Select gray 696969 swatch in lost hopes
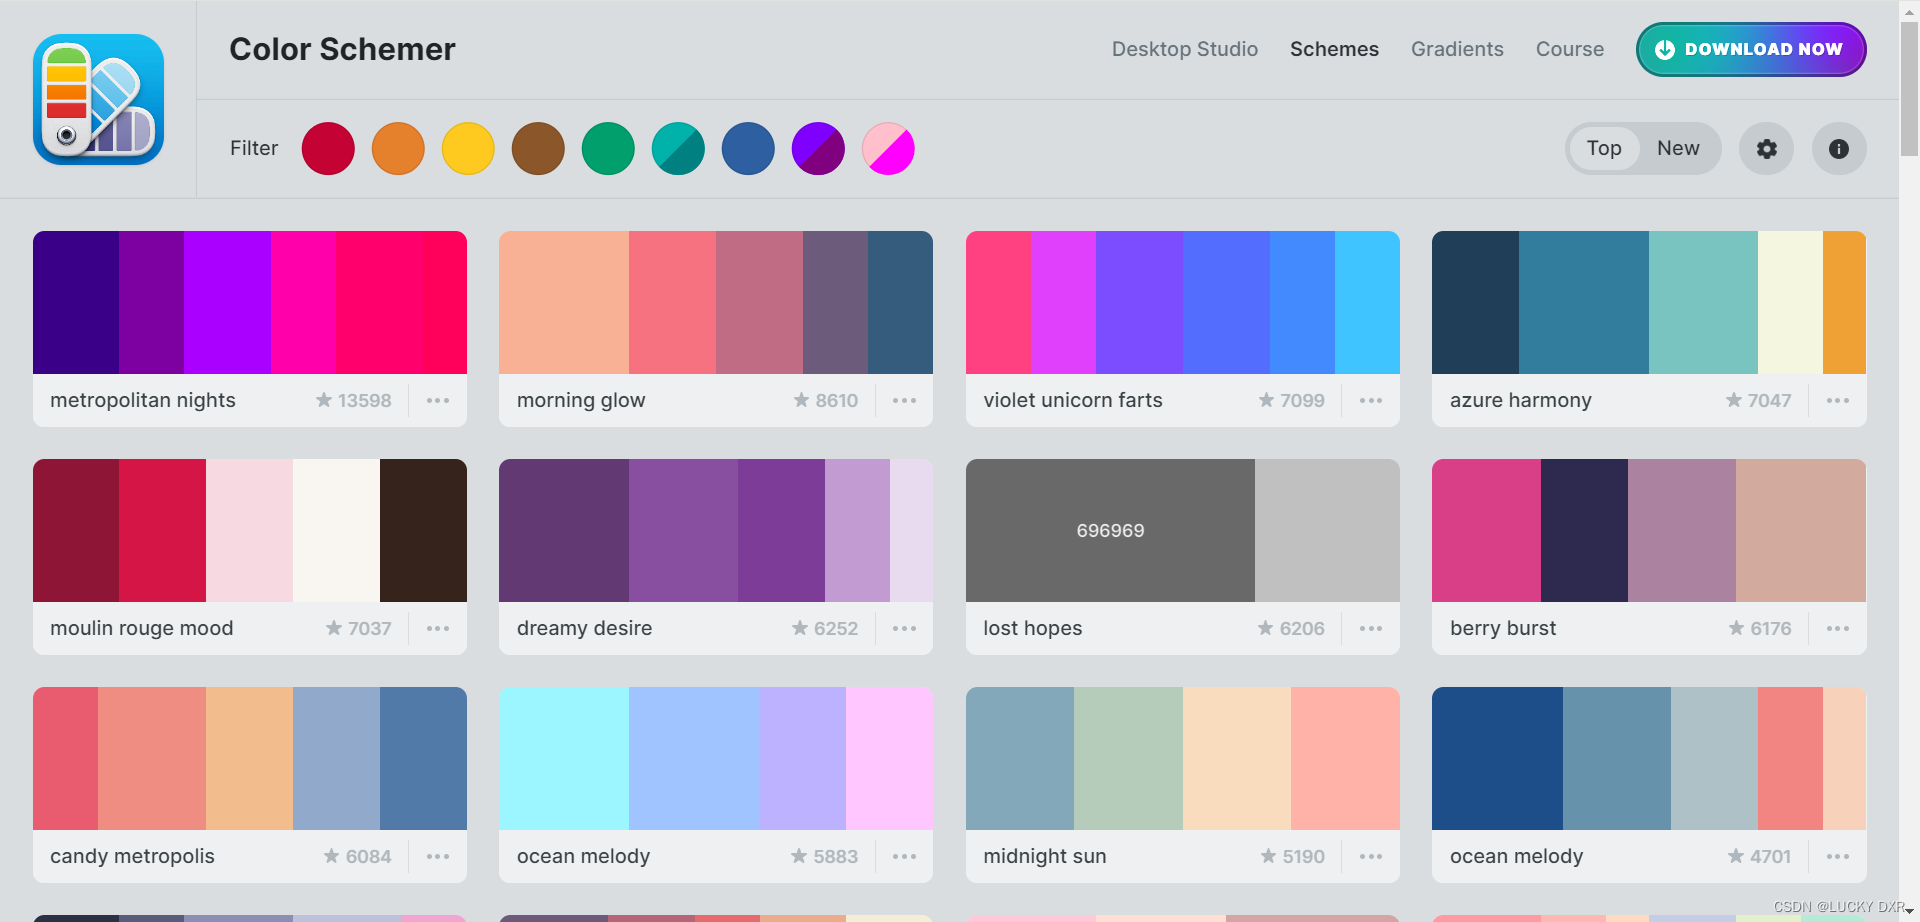Viewport: 1920px width, 922px height. click(x=1110, y=530)
